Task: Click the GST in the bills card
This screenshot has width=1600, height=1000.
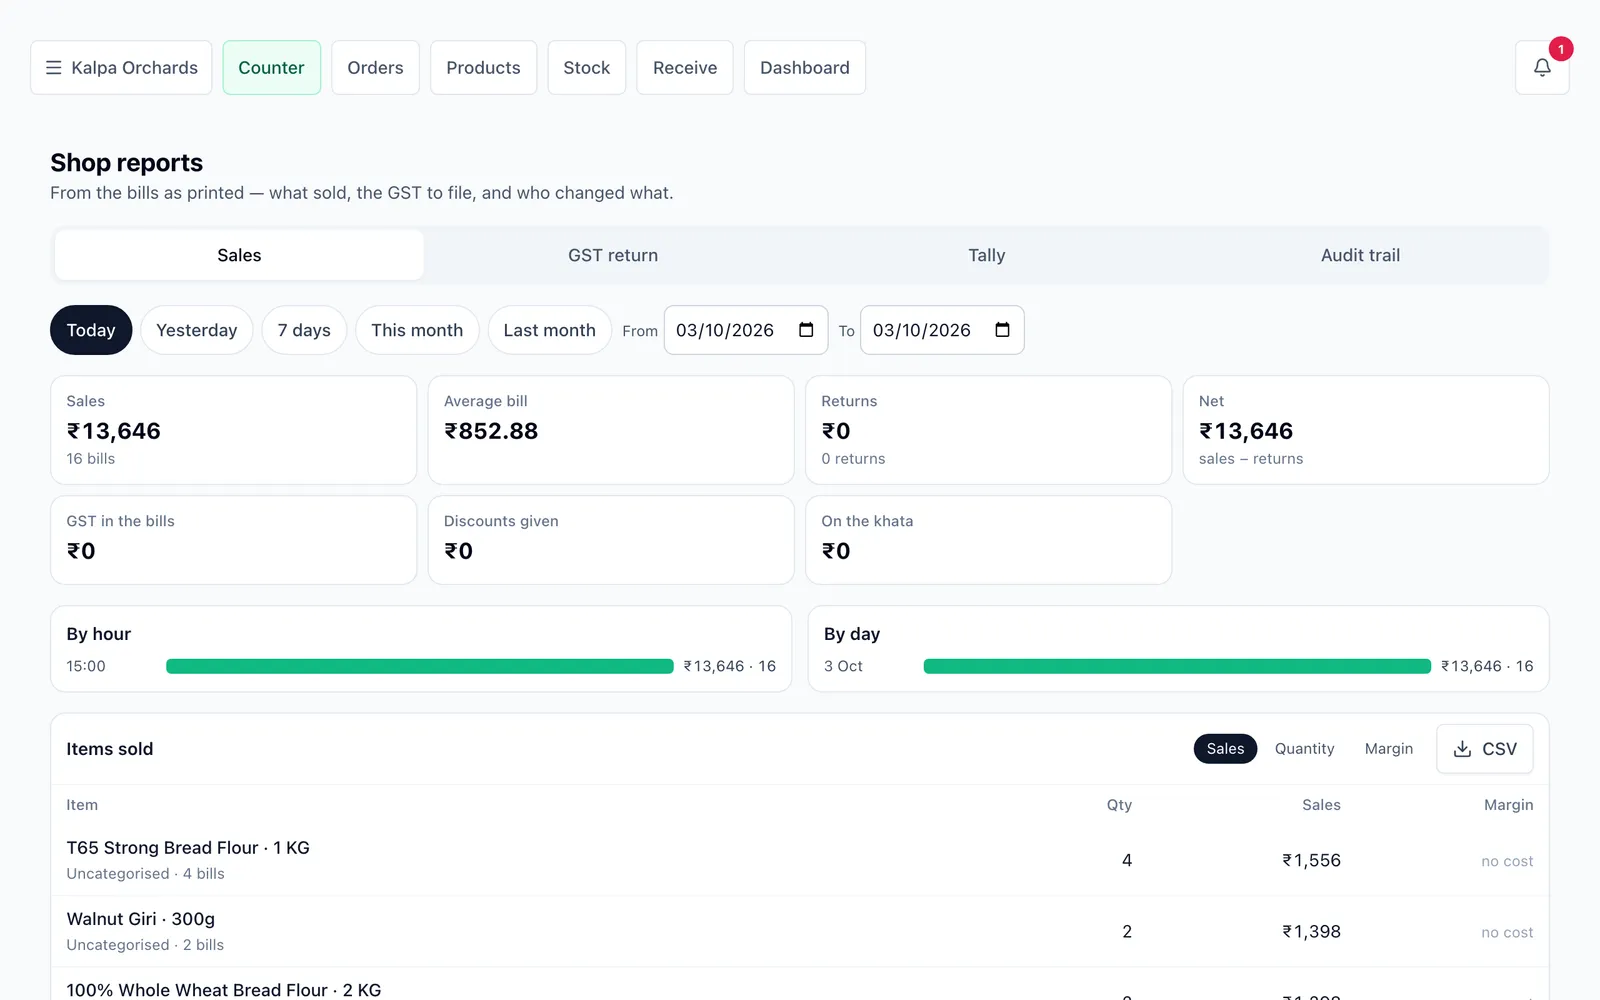Action: click(x=233, y=540)
